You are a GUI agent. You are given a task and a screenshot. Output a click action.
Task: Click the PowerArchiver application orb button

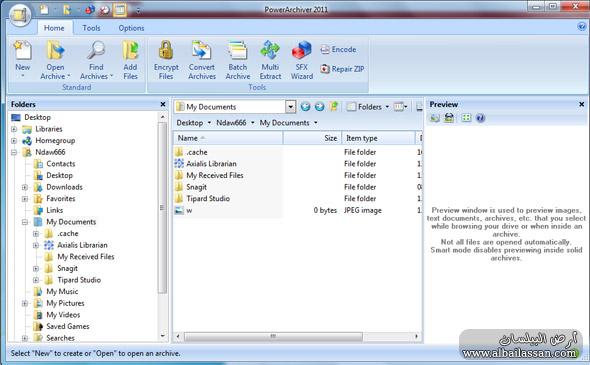click(20, 15)
